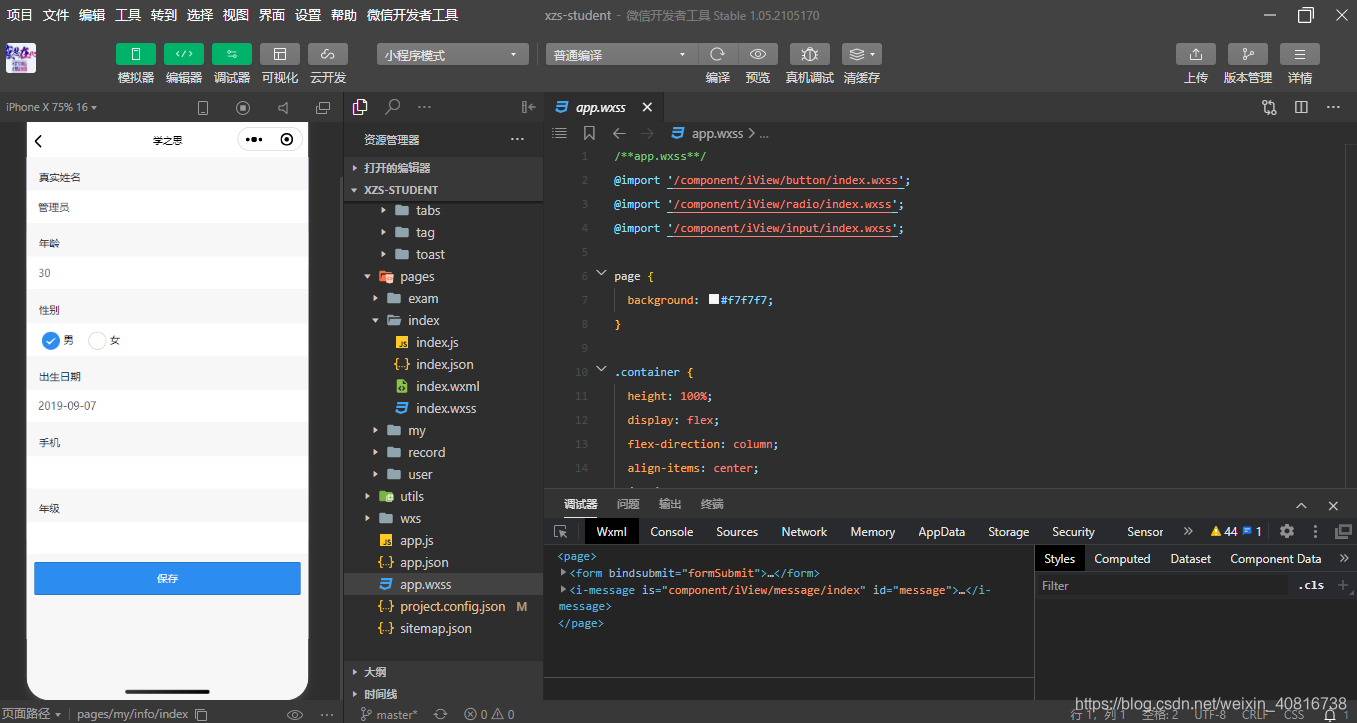Open the Visualization (可视化) tool

pos(280,54)
